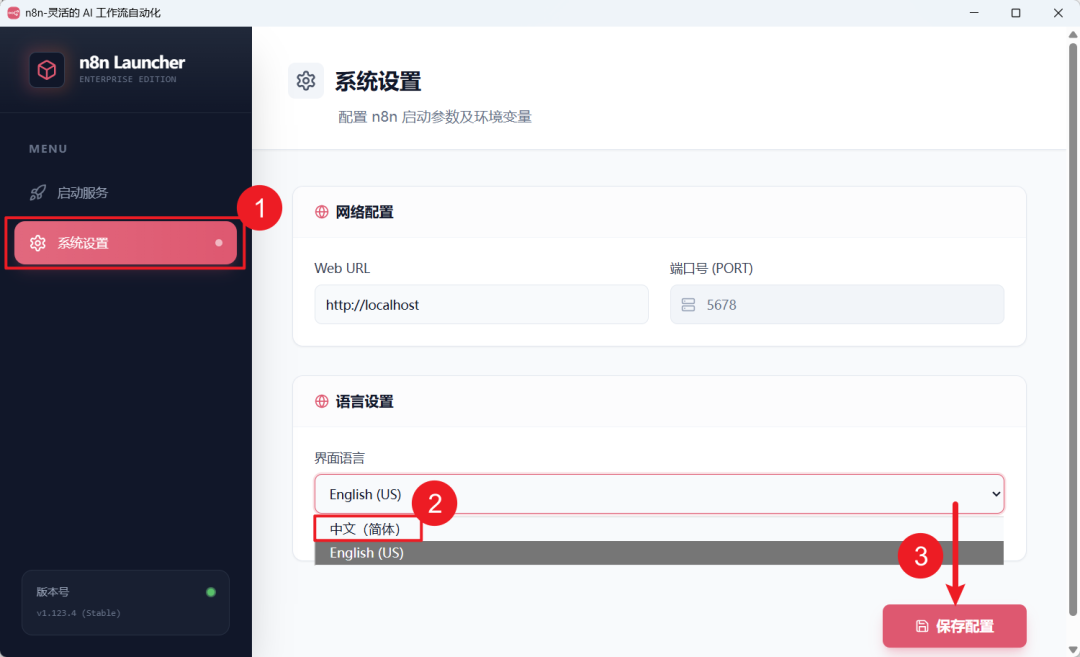Choose English (US) option in list
Screen dimensions: 1080x657
(x=658, y=552)
